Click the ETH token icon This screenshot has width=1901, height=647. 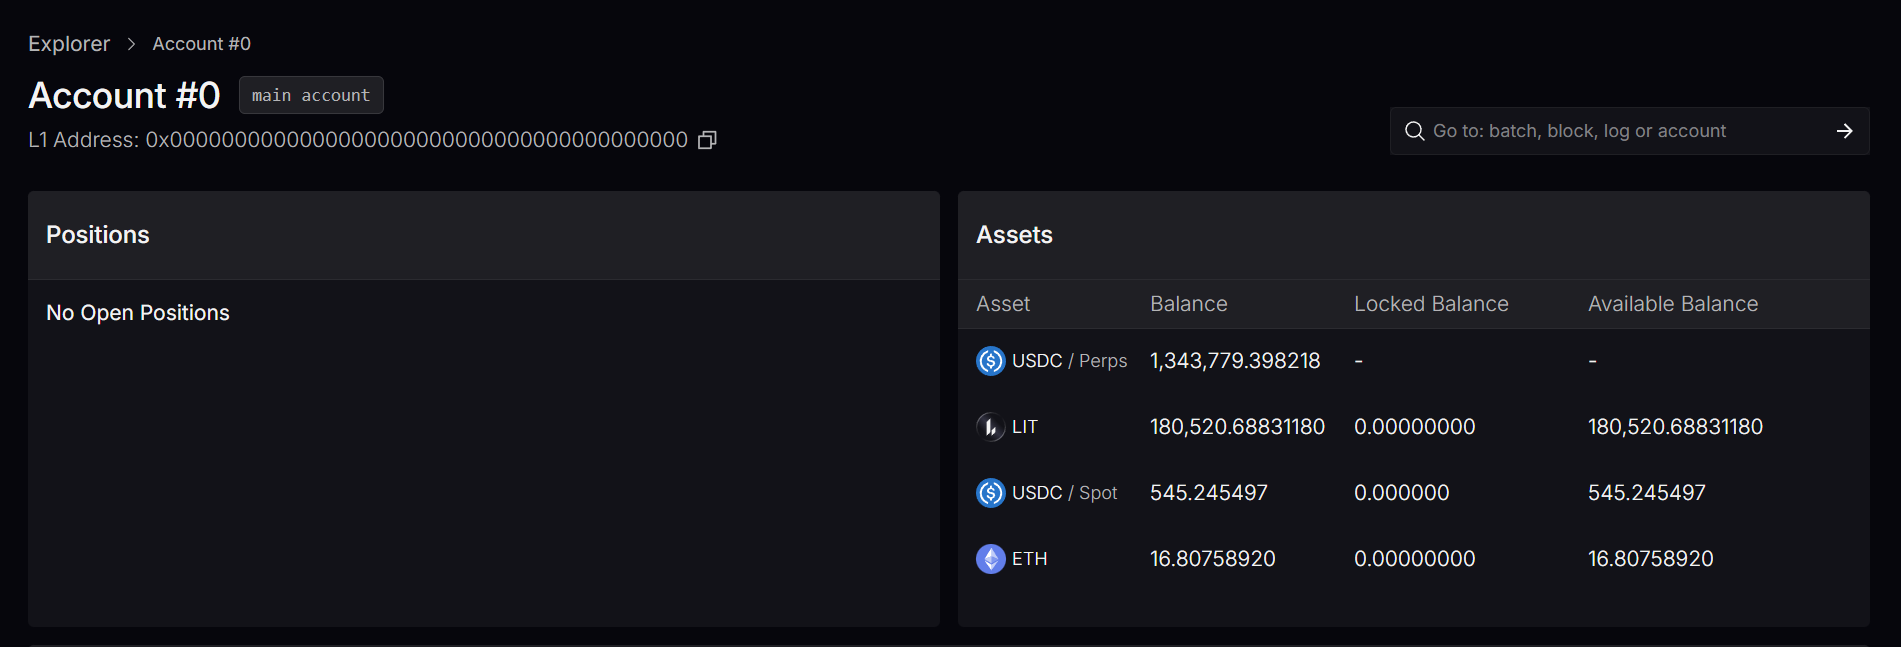coord(990,559)
